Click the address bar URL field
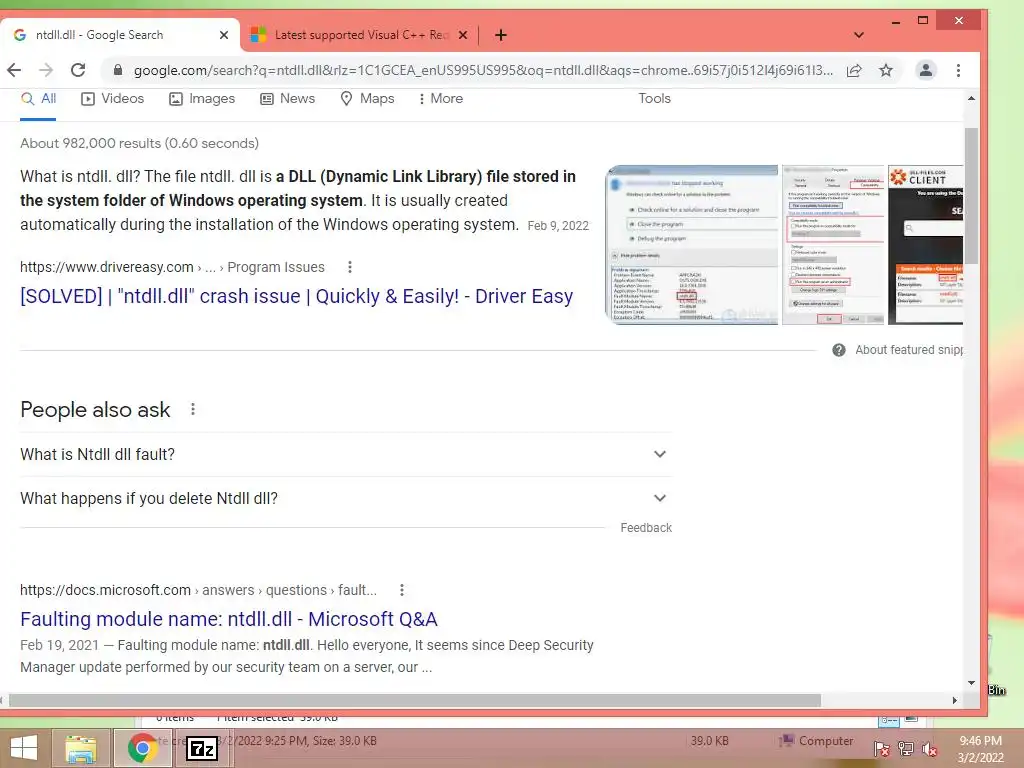The width and height of the screenshot is (1024, 768). [483, 70]
